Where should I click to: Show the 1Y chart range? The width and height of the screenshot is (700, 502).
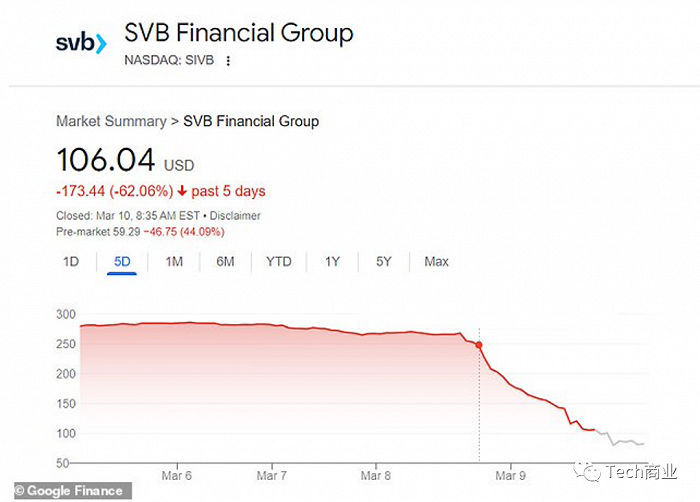coord(332,262)
